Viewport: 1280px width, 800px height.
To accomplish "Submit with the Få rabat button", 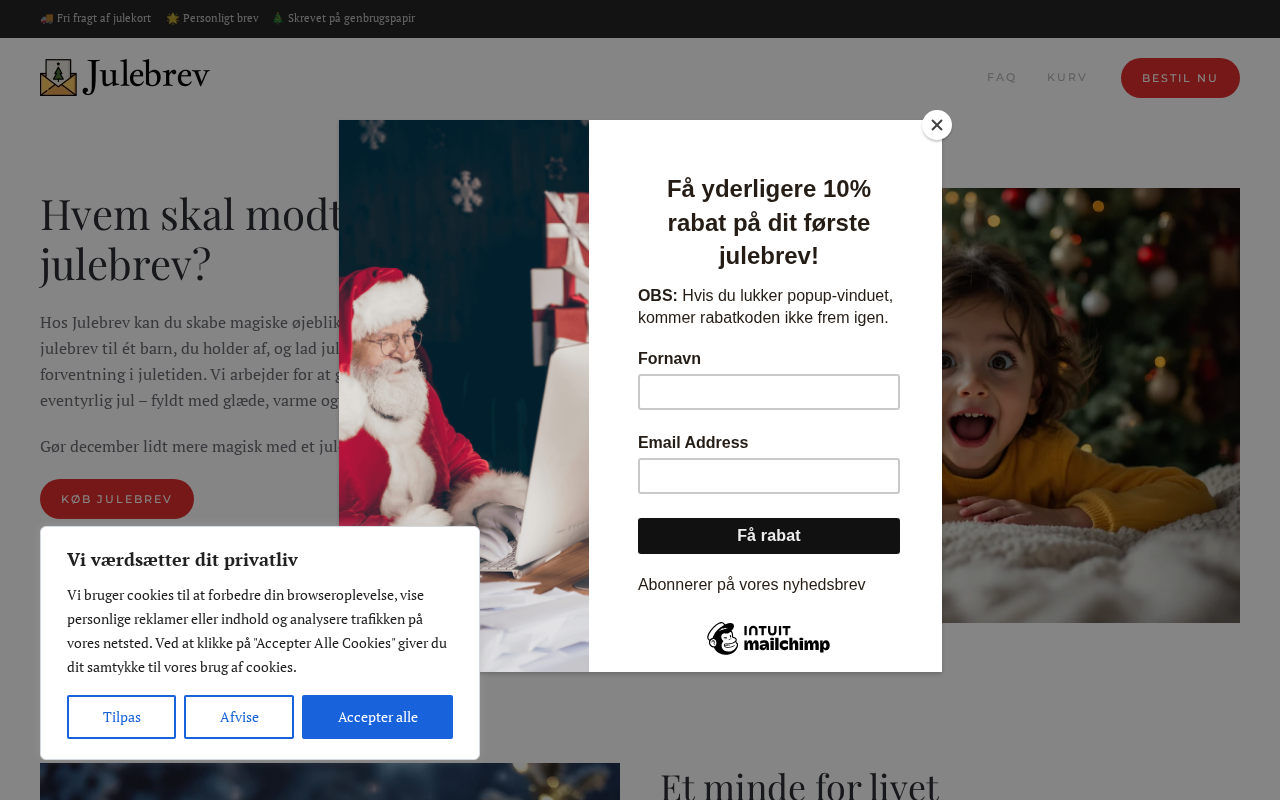I will tap(769, 536).
